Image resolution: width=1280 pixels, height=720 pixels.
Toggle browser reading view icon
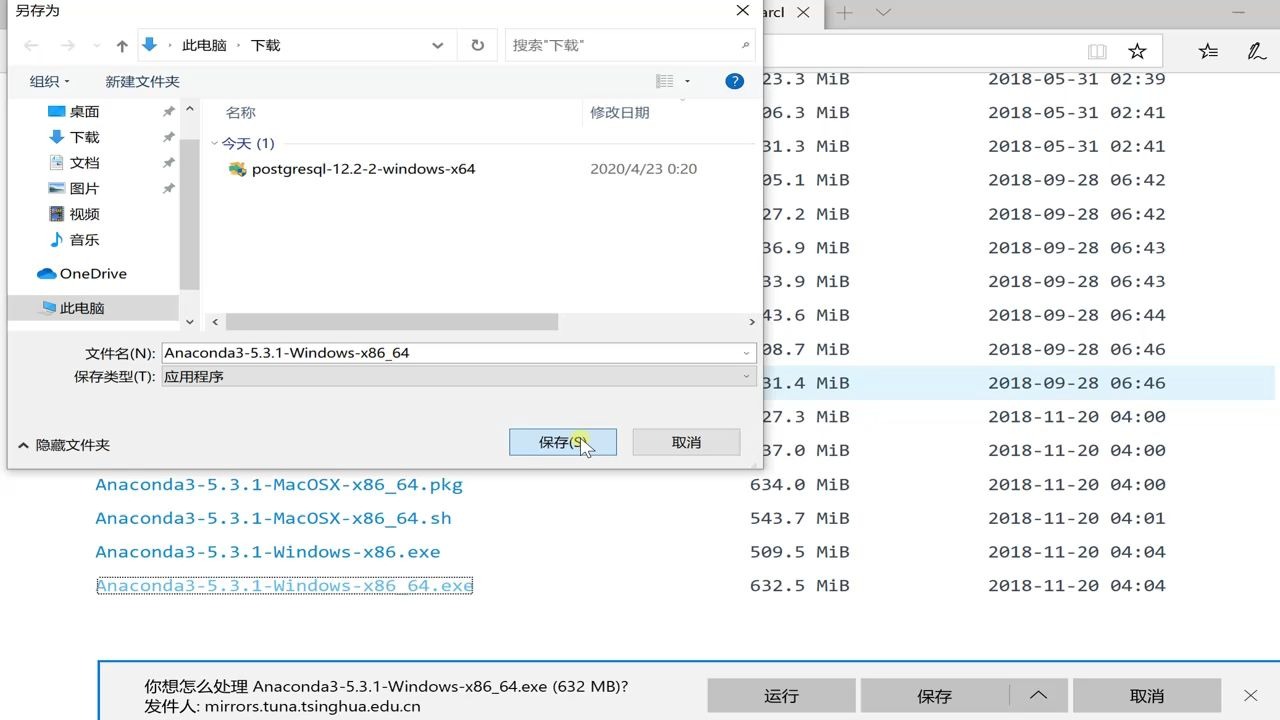coord(1097,51)
